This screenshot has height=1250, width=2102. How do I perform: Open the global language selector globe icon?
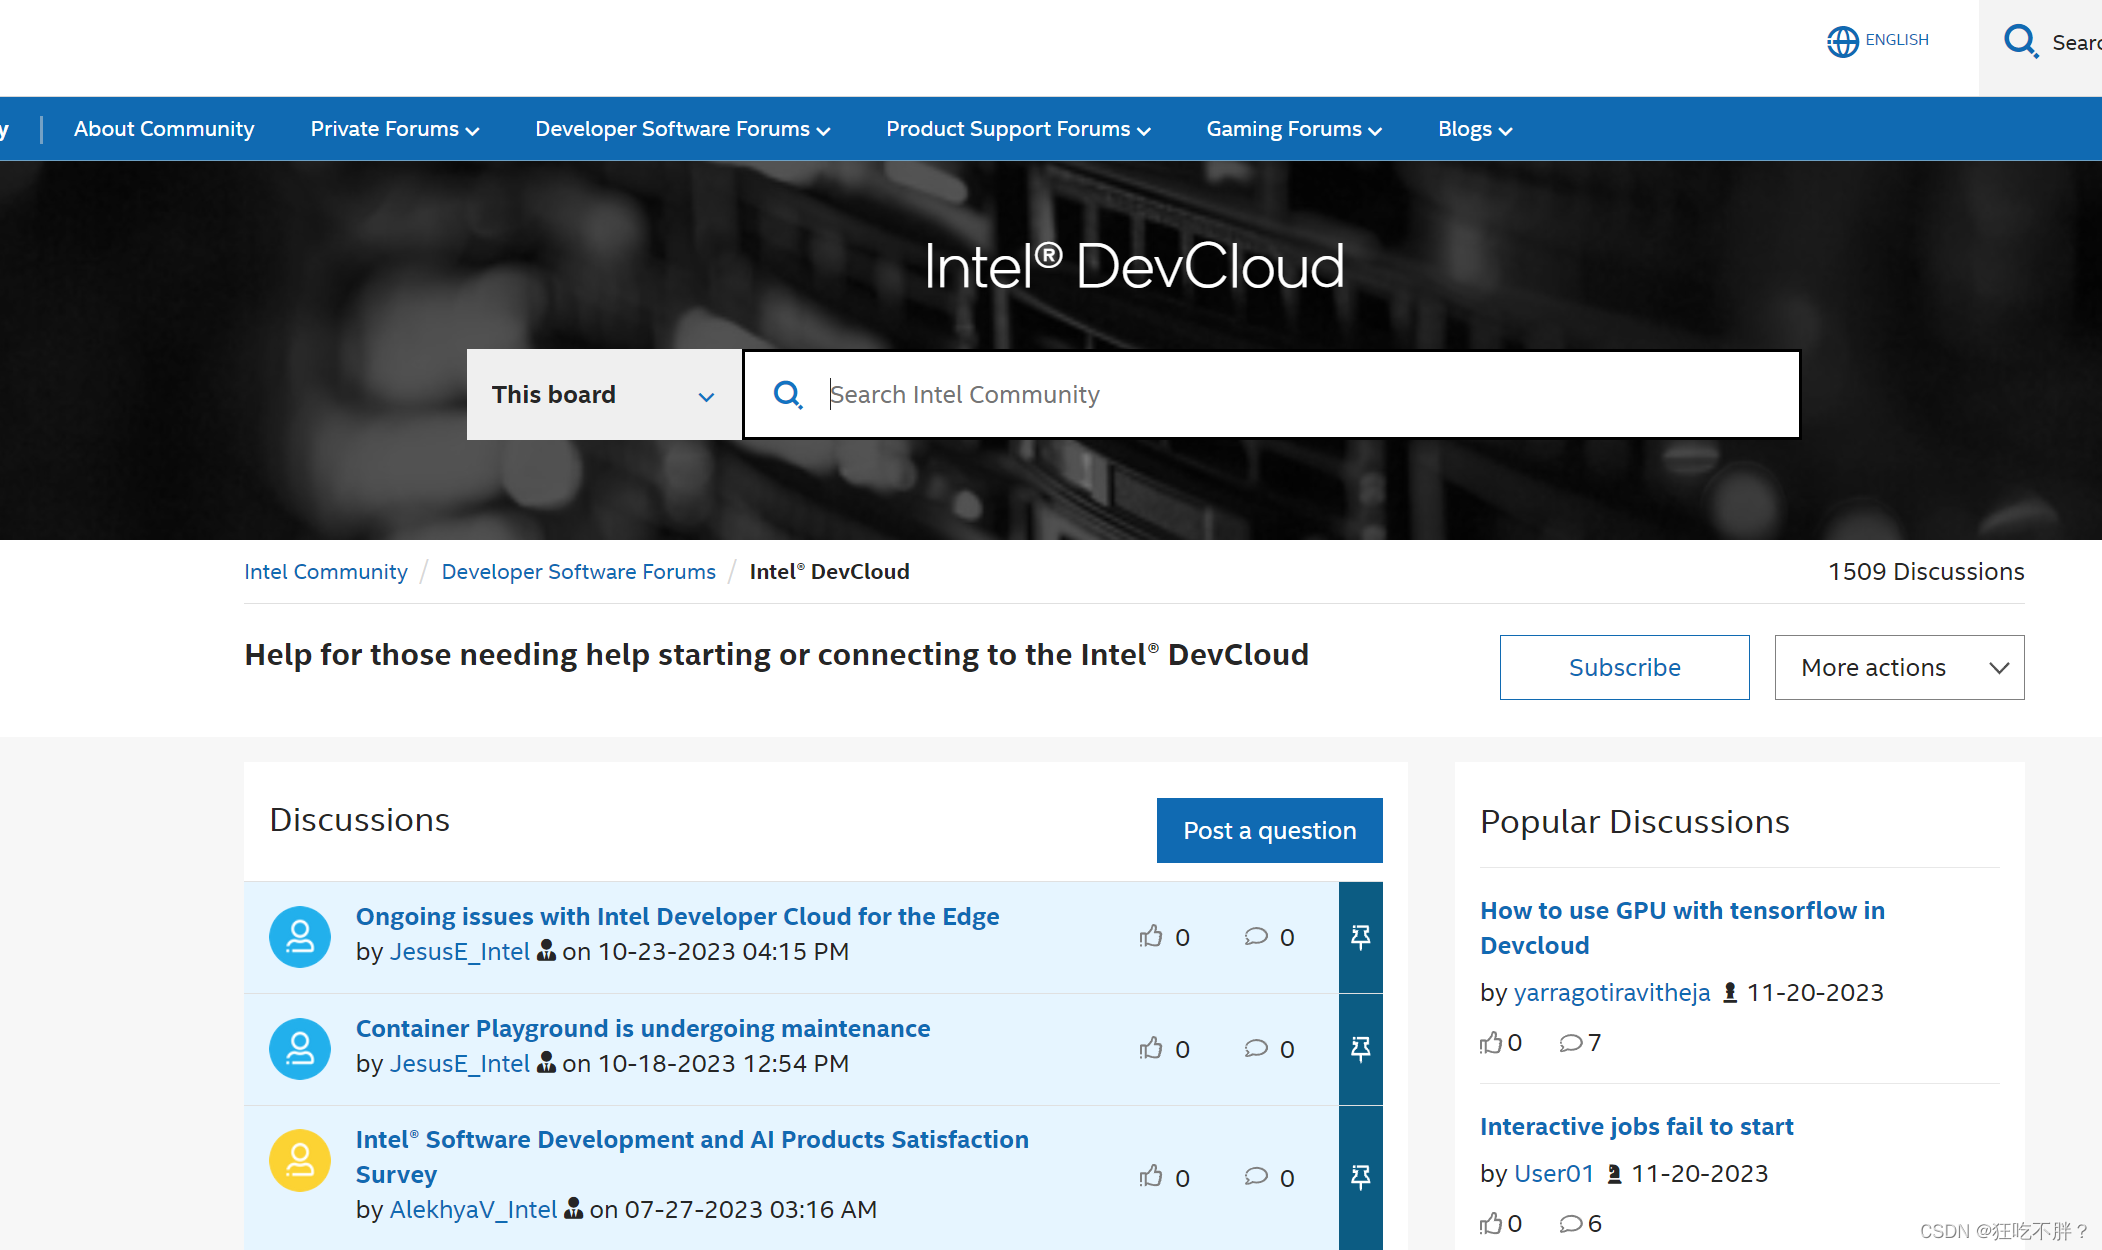[1842, 41]
